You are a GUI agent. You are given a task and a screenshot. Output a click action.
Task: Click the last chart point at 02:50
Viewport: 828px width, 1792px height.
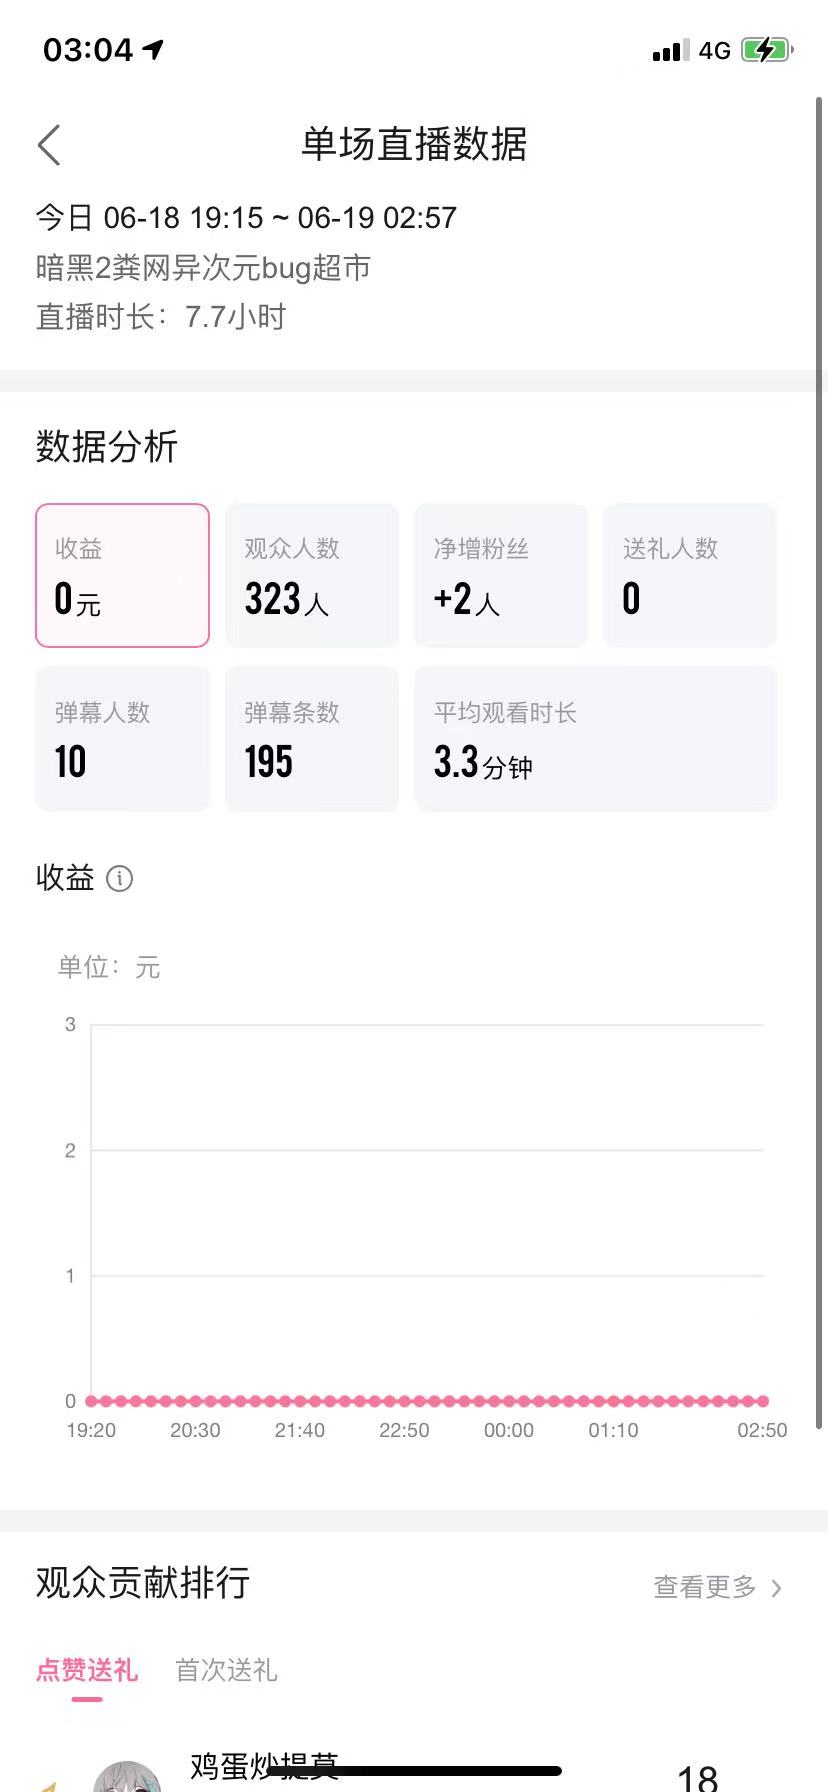[x=763, y=1401]
